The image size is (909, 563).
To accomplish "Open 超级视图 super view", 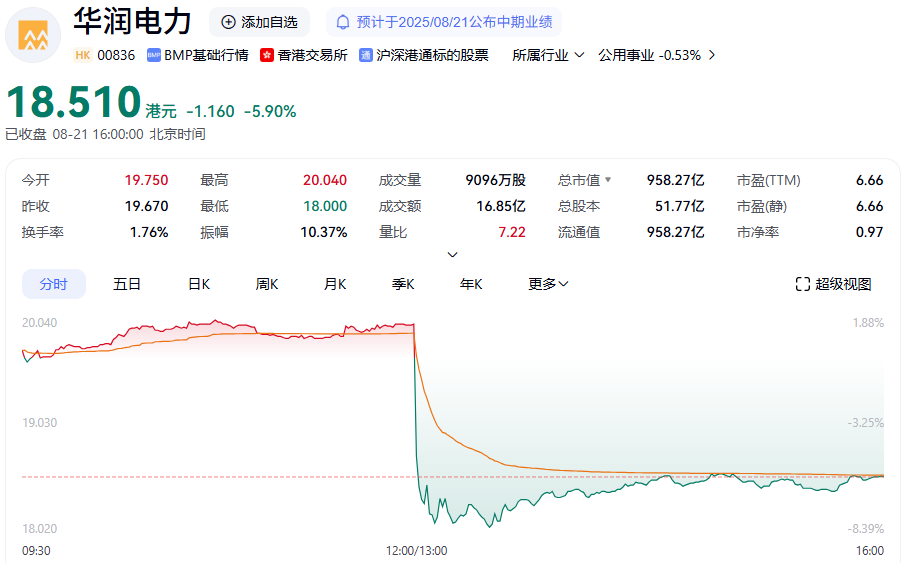I will [834, 284].
